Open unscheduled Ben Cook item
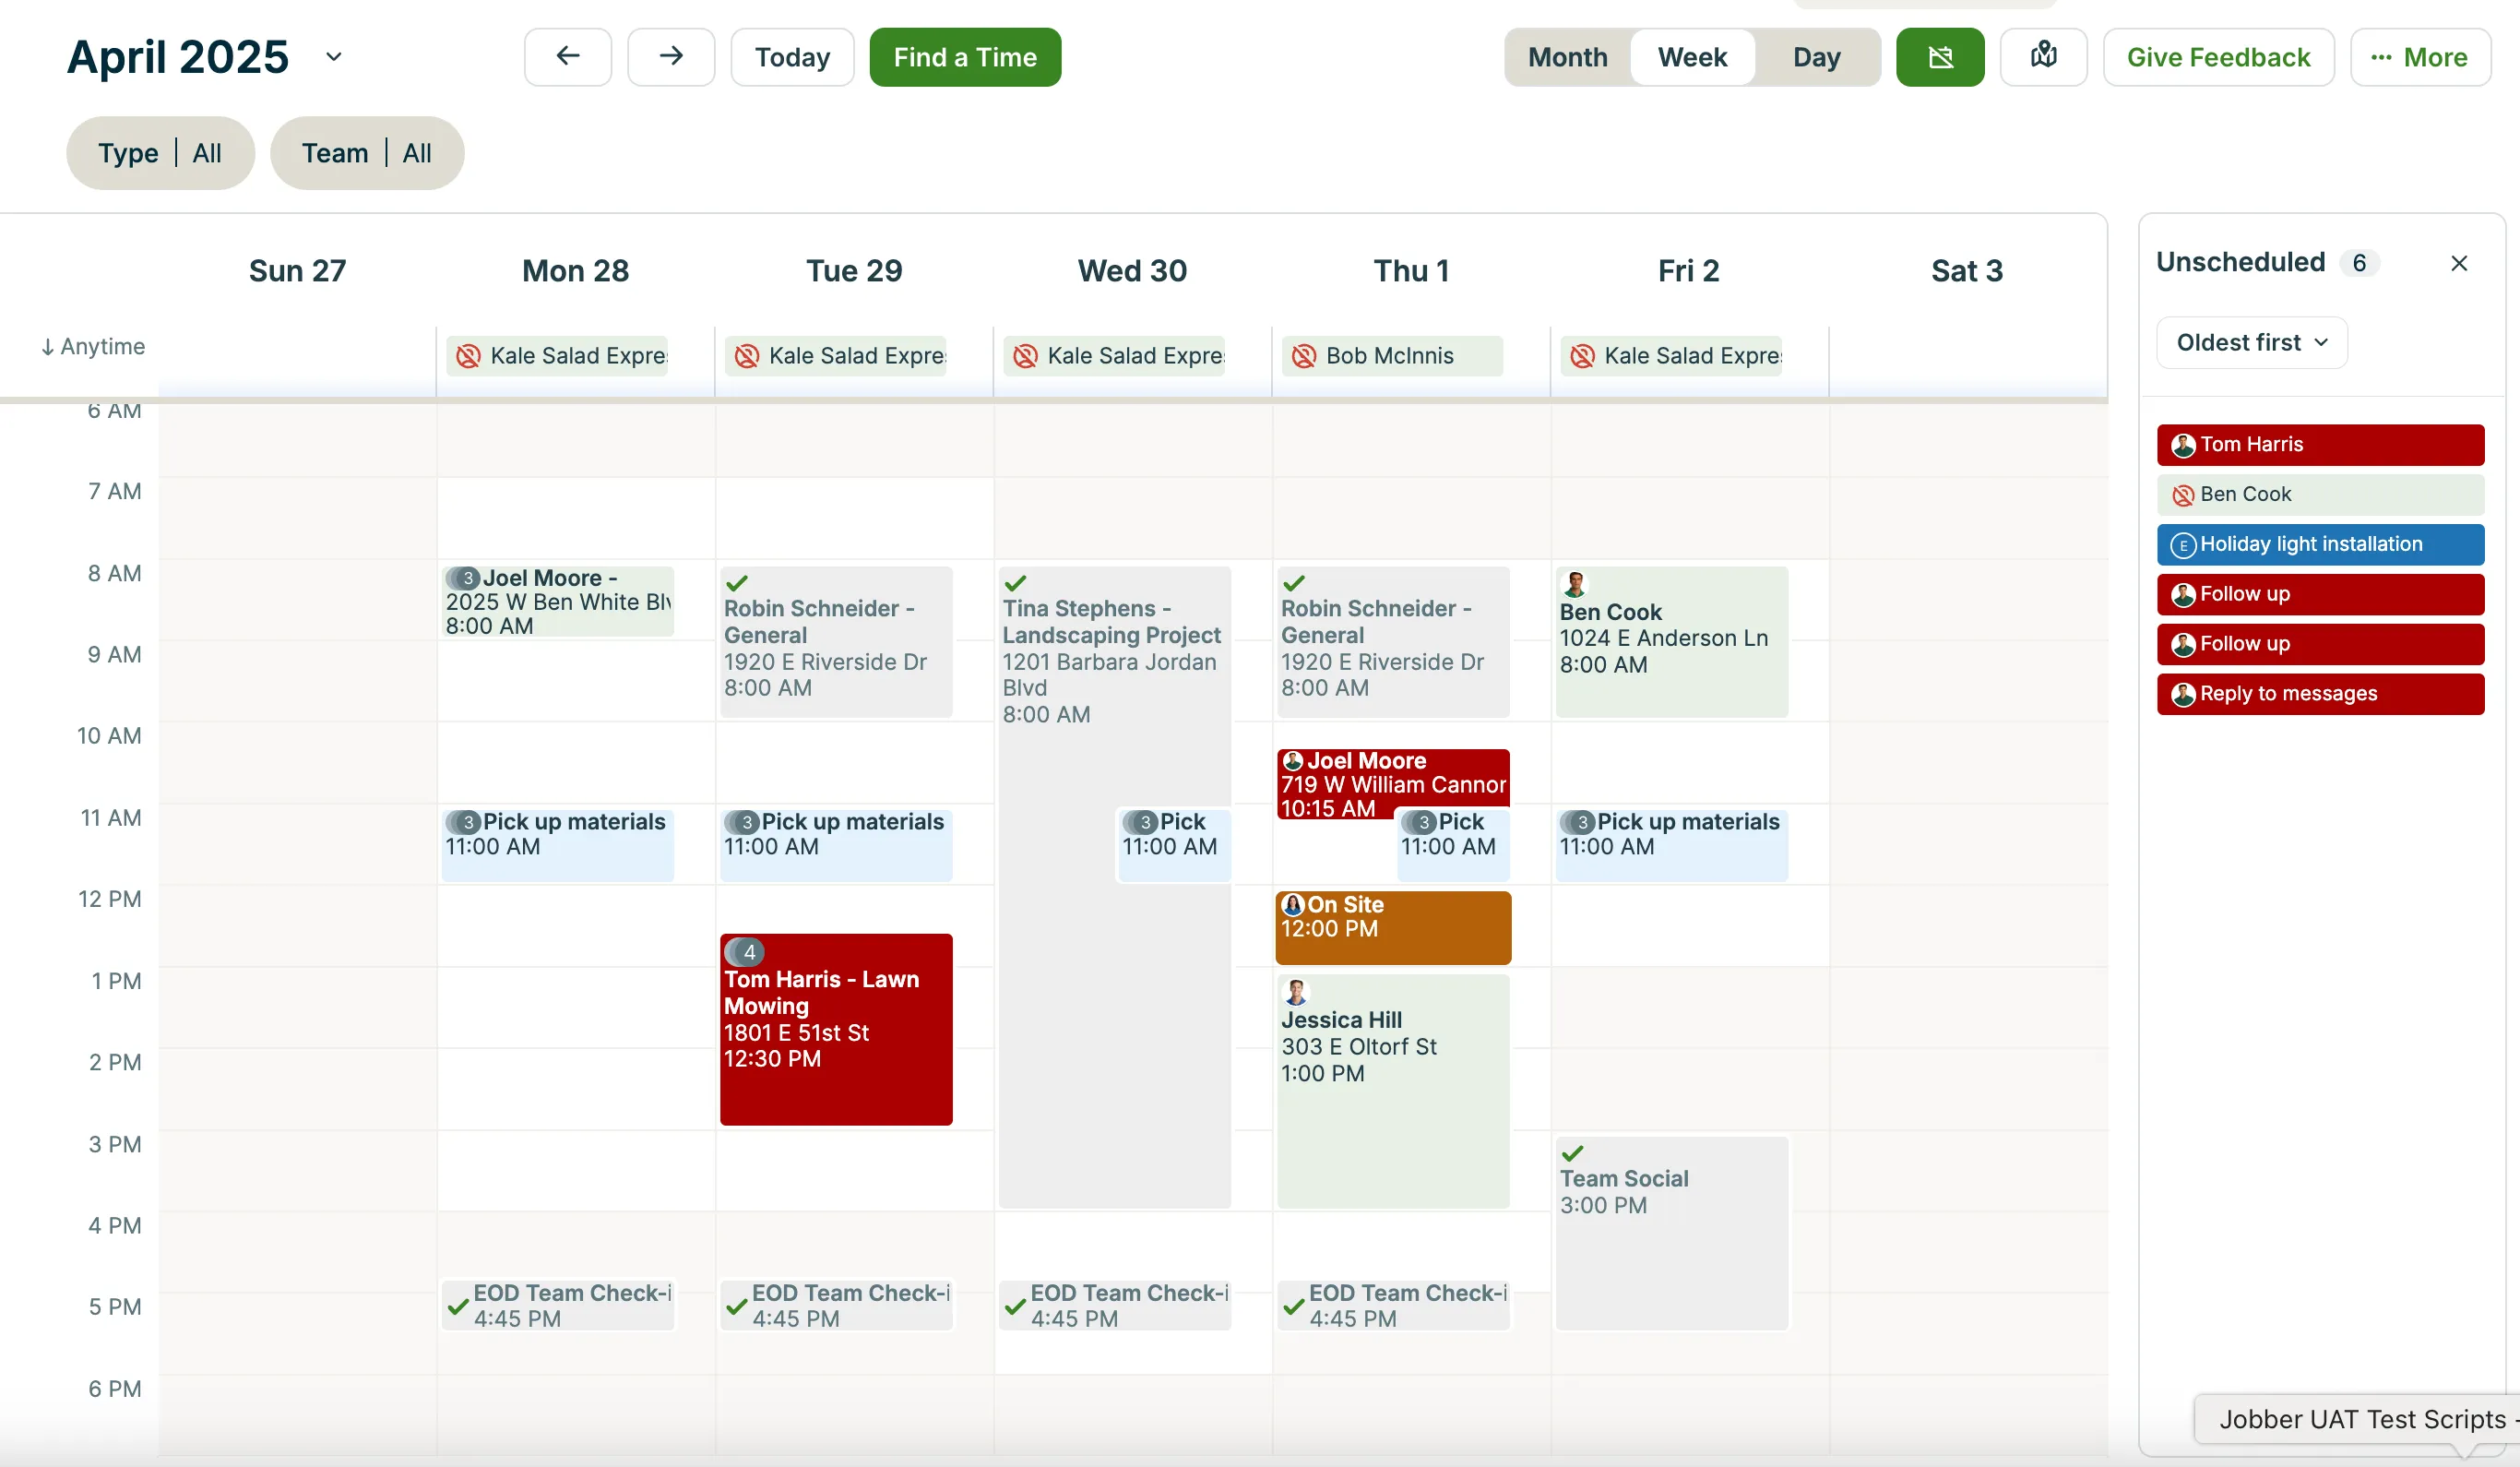 point(2320,495)
